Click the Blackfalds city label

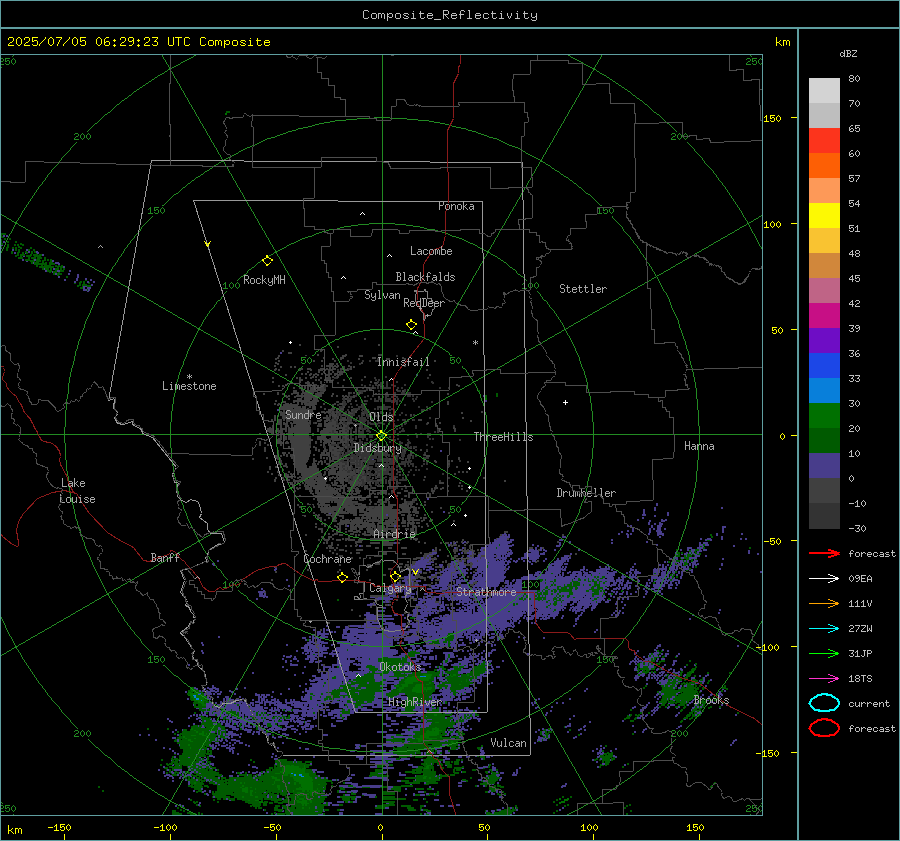coord(425,277)
